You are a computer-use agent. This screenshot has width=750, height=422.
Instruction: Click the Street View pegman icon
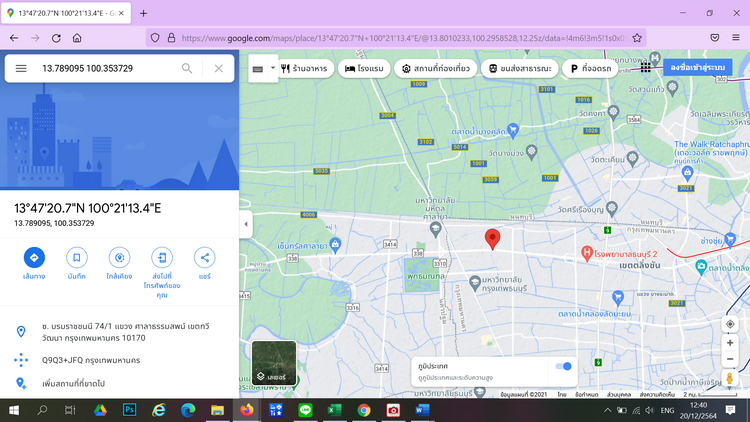click(730, 378)
